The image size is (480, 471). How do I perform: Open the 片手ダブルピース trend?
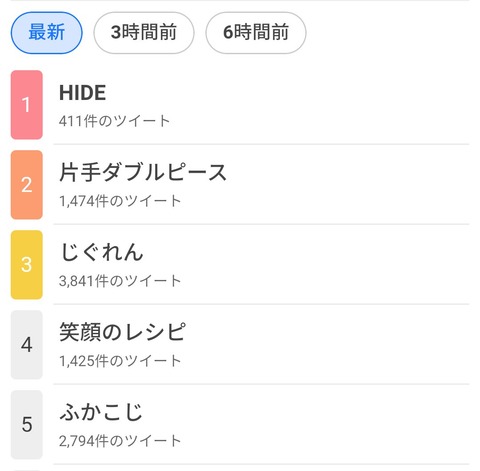(143, 172)
